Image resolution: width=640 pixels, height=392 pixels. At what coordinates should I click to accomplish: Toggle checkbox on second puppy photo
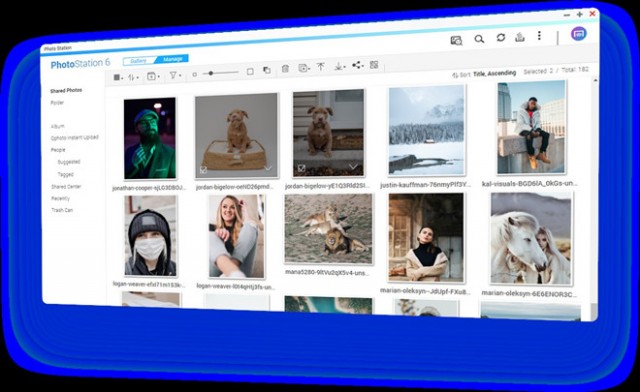(x=301, y=168)
